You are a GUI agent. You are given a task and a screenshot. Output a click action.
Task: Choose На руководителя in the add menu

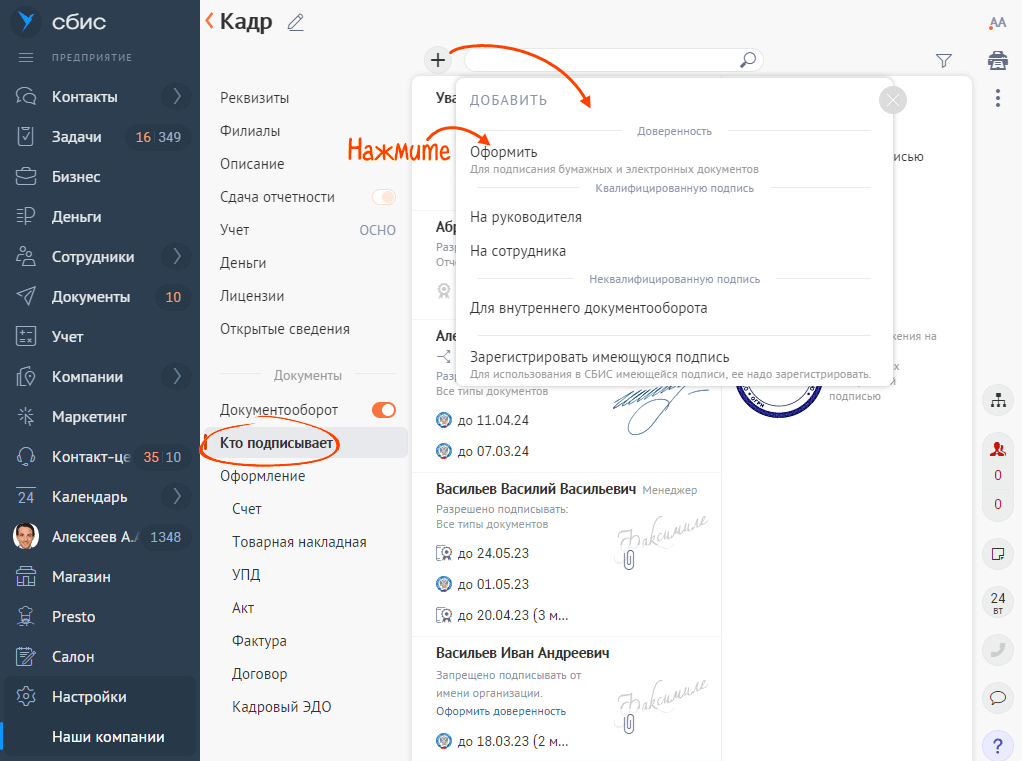pyautogui.click(x=526, y=218)
